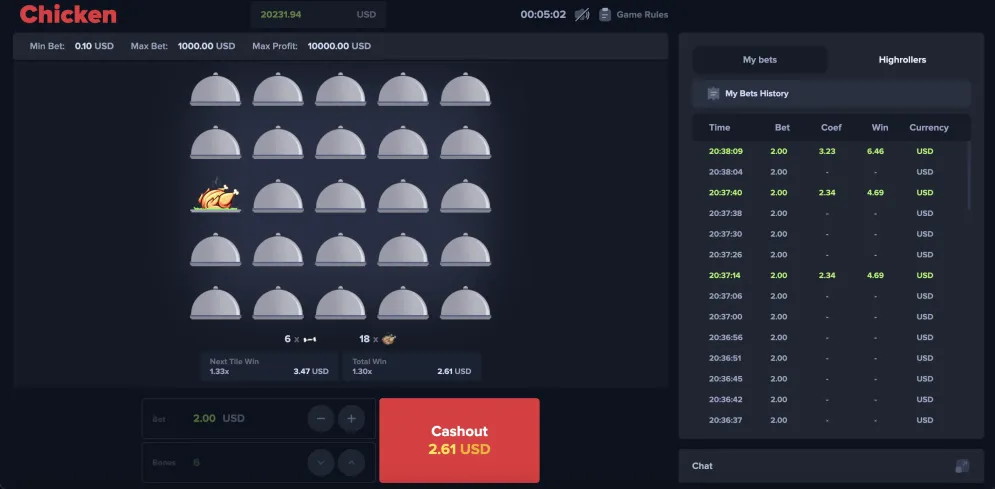Viewport: 995px width, 489px height.
Task: Click the Chicken game logo
Action: 68,14
